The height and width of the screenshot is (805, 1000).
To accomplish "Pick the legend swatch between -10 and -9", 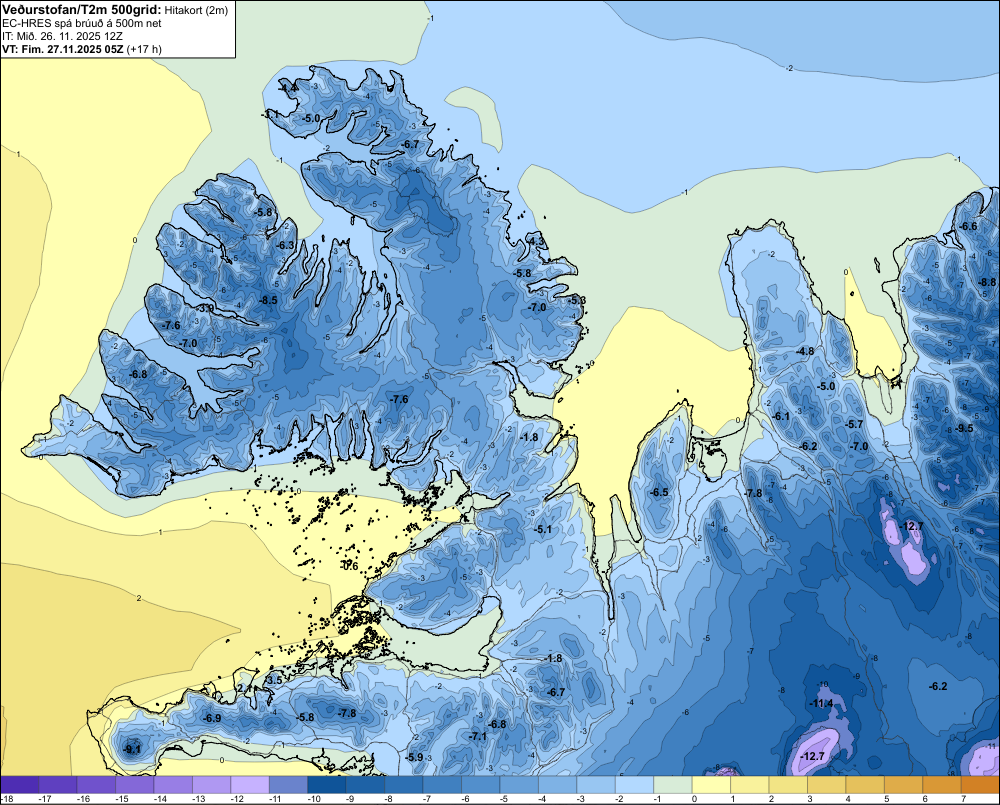I will click(327, 785).
